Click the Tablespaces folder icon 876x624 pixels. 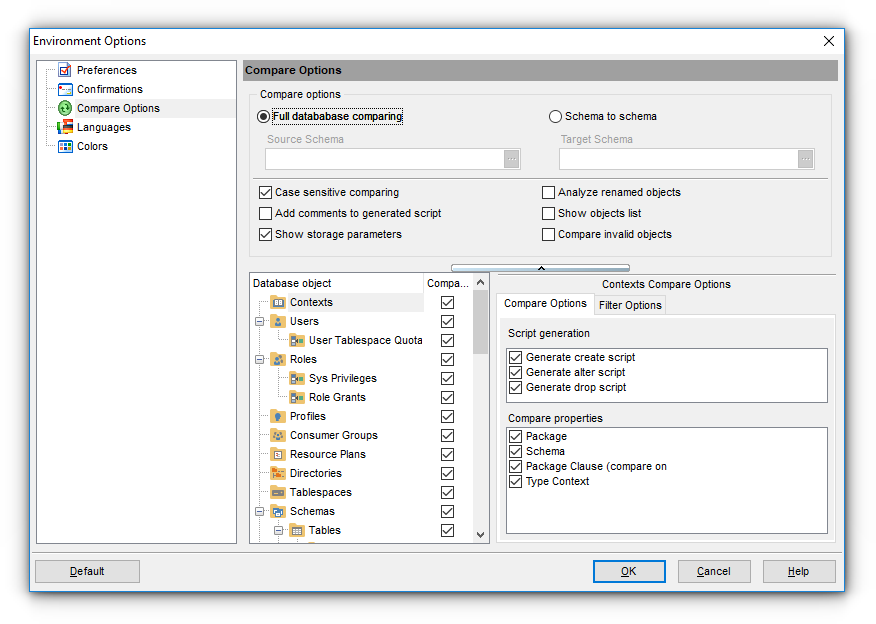tap(278, 493)
